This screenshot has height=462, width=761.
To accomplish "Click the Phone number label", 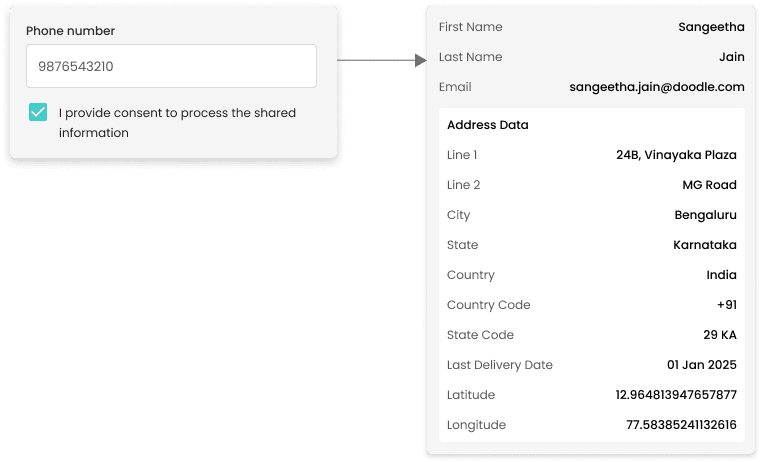I will click(x=70, y=31).
